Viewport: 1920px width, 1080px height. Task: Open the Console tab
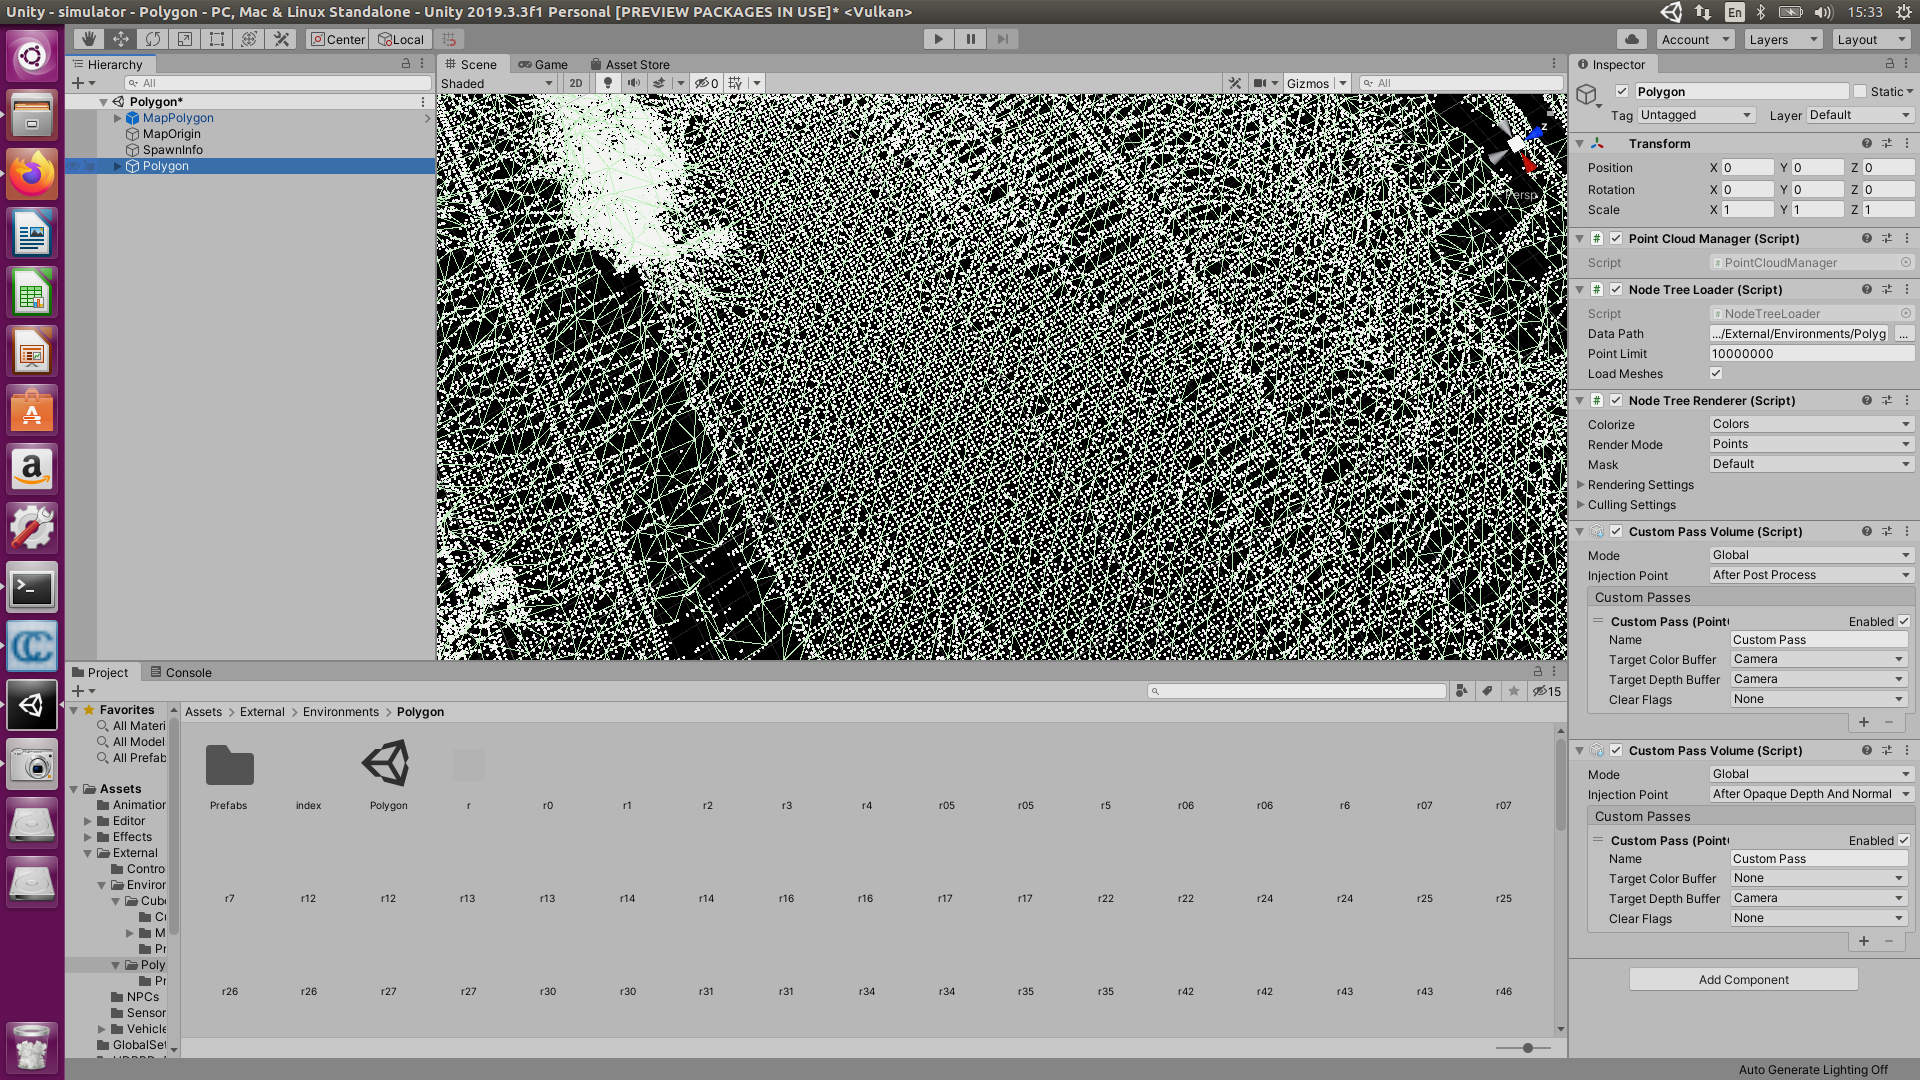[188, 672]
